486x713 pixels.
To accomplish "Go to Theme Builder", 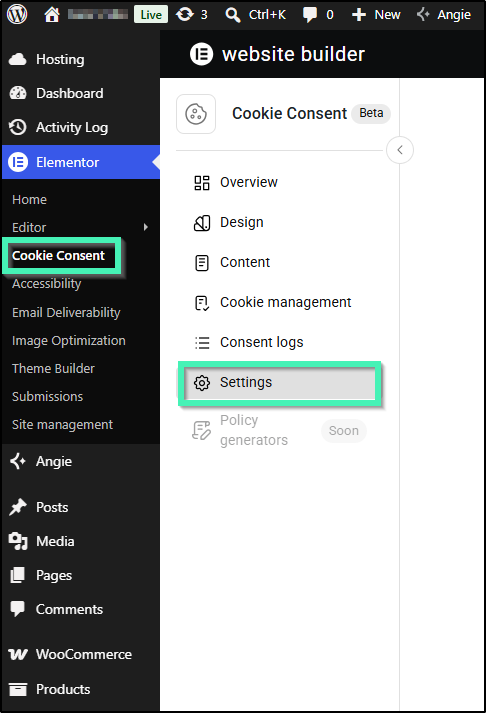I will (54, 368).
